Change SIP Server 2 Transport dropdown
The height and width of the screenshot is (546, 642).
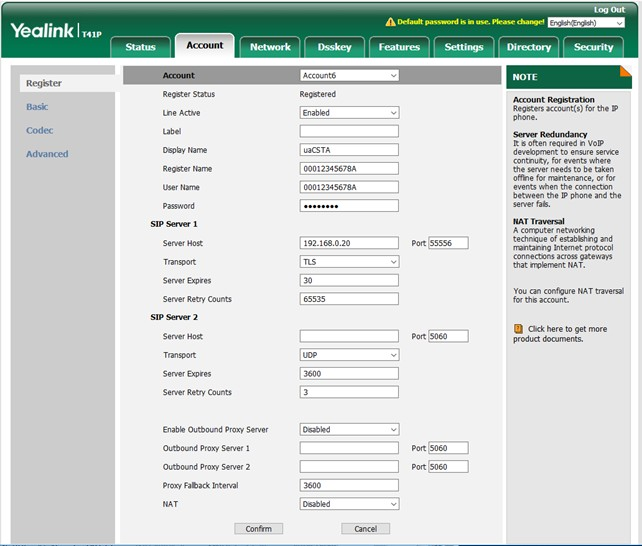pyautogui.click(x=349, y=355)
